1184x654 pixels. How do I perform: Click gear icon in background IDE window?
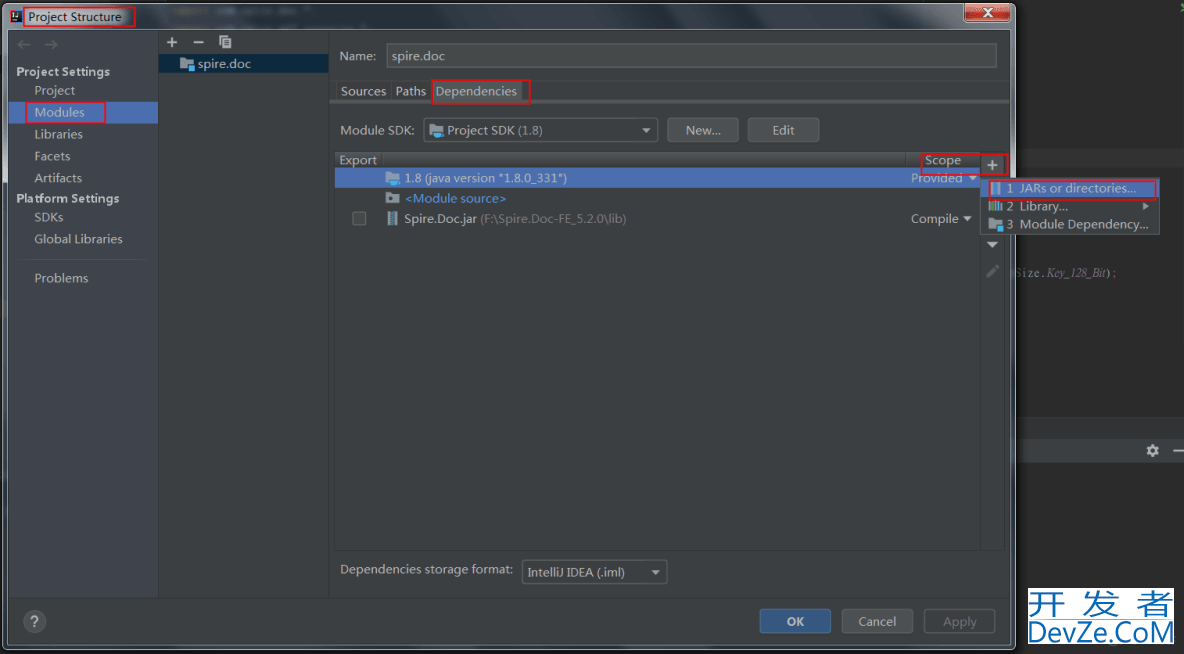[1152, 450]
